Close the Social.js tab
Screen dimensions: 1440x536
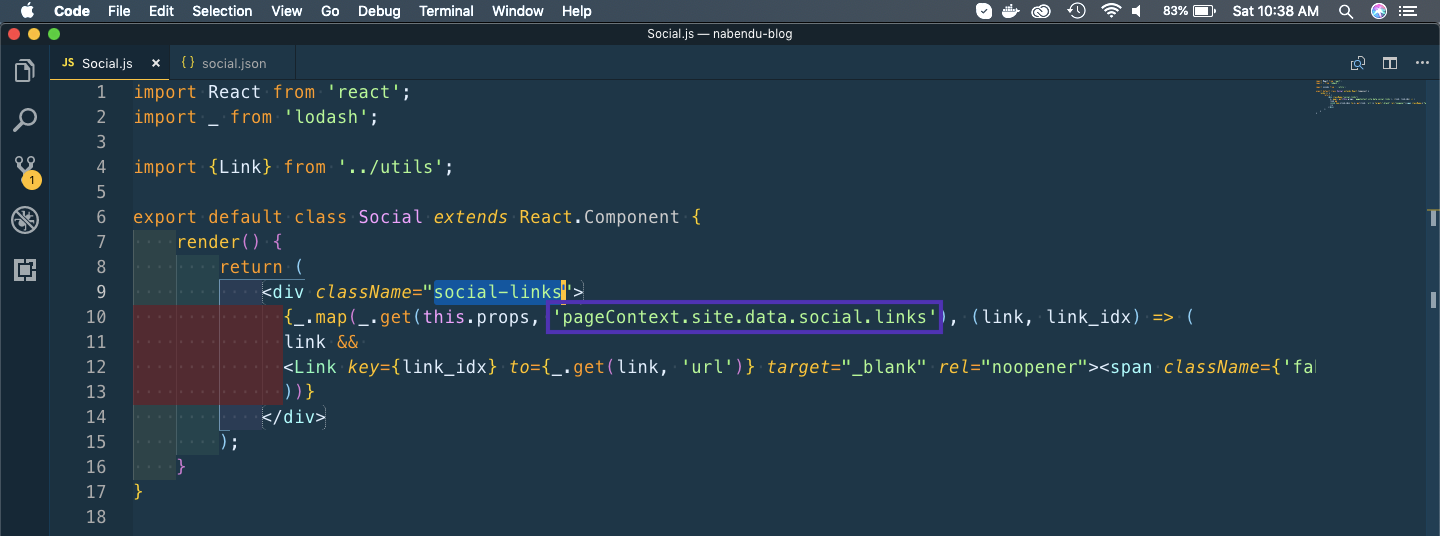click(x=155, y=63)
